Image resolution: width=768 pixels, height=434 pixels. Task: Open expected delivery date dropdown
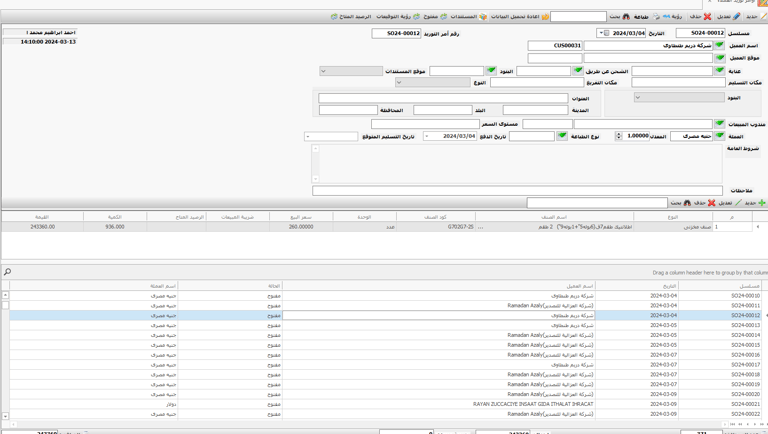[x=308, y=136]
